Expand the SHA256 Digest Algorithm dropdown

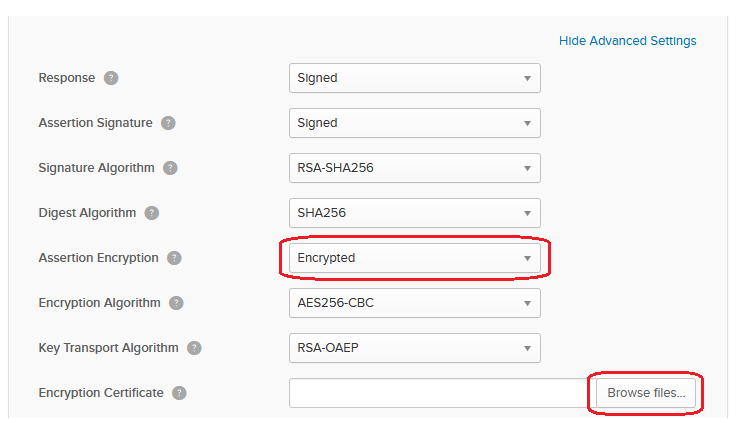[x=415, y=213]
